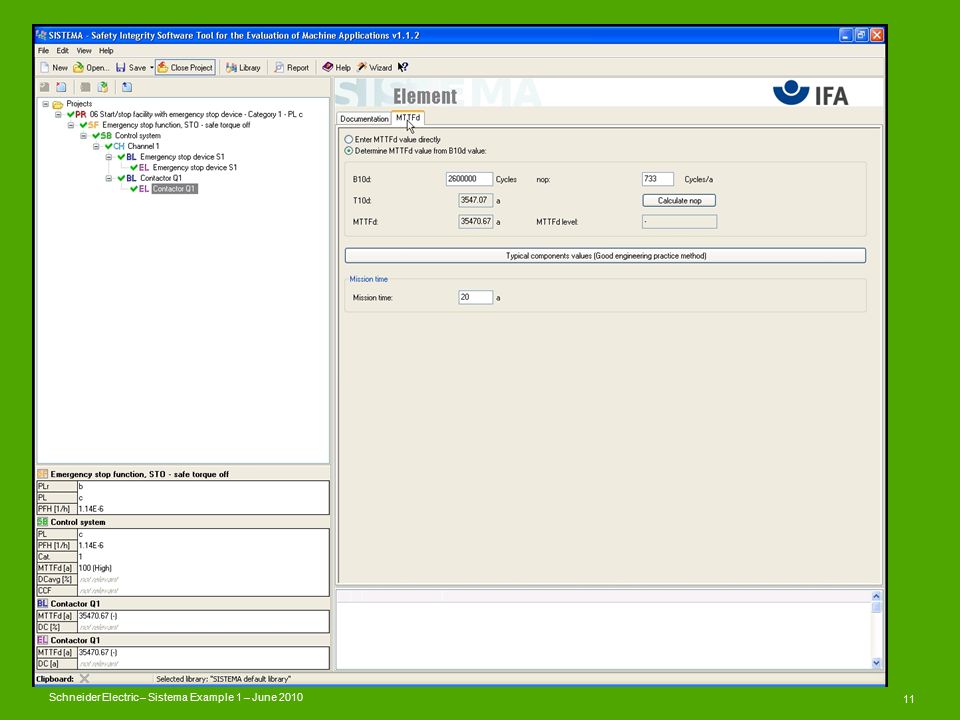Open Typical components values (Good engineering practice method)
960x720 pixels.
(606, 256)
